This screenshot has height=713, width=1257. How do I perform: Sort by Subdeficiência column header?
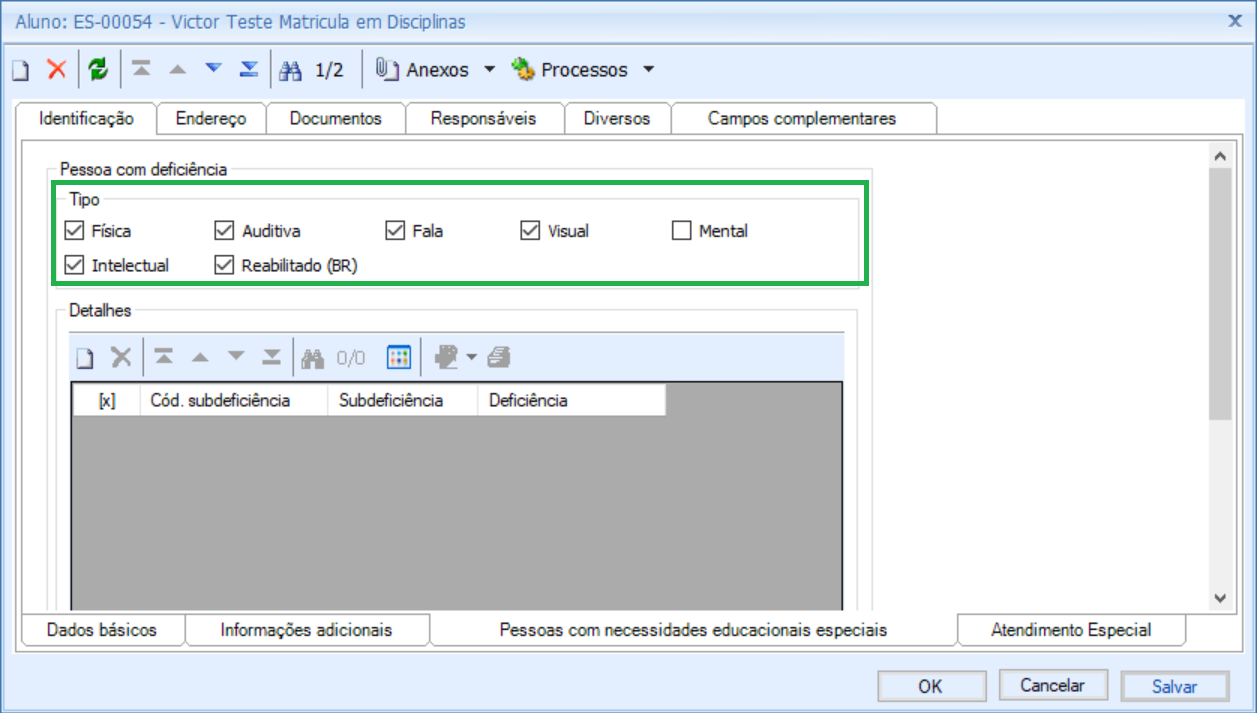403,400
